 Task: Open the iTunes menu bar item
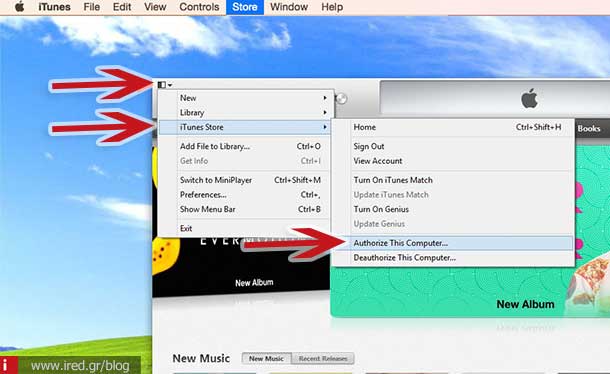[54, 7]
